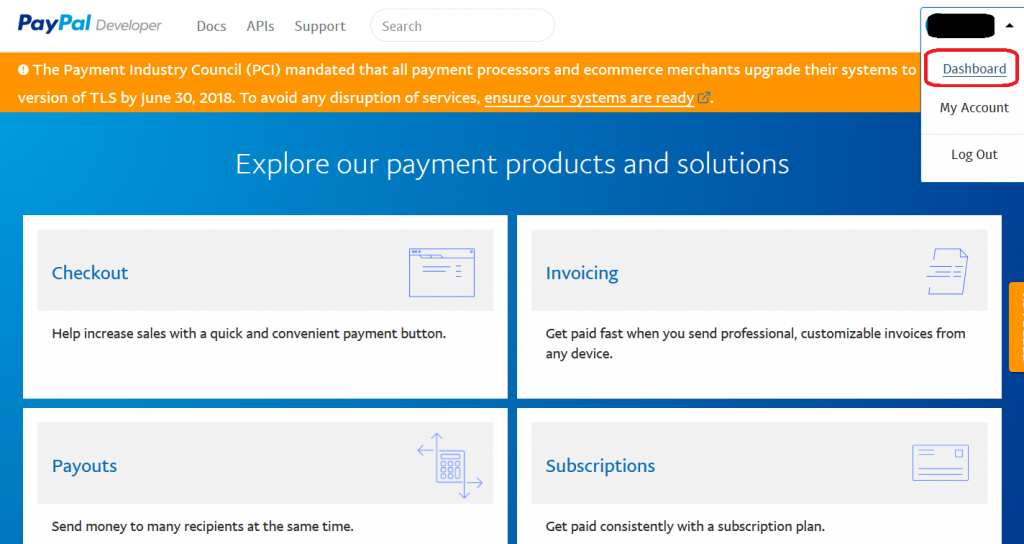Select Dashboard from account menu
This screenshot has width=1024, height=544.
974,68
